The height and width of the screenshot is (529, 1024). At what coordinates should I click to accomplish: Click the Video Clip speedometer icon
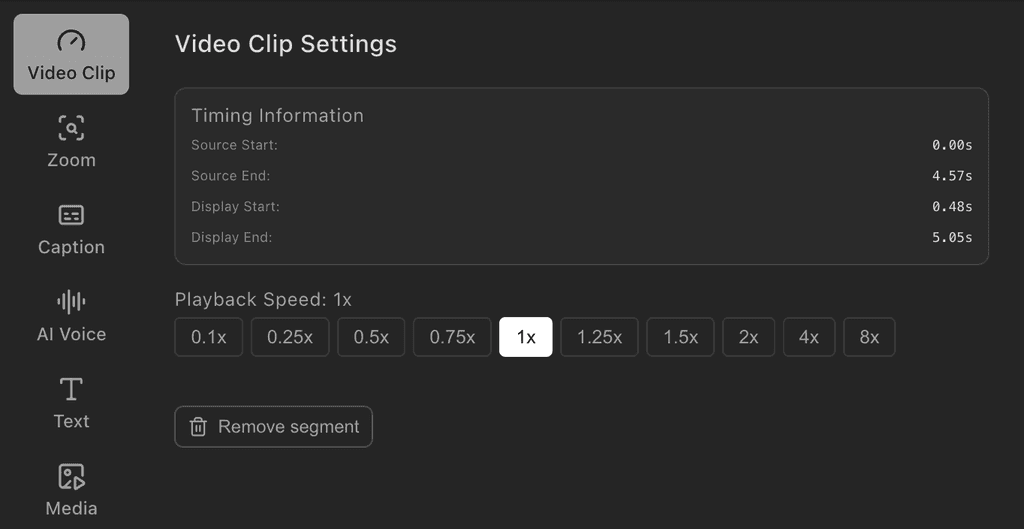coord(71,41)
